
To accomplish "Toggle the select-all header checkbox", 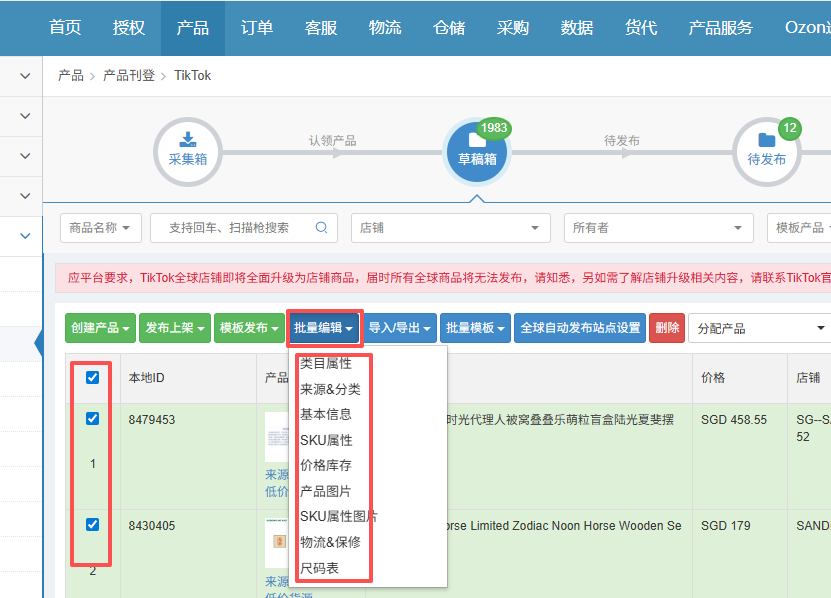I will point(92,378).
